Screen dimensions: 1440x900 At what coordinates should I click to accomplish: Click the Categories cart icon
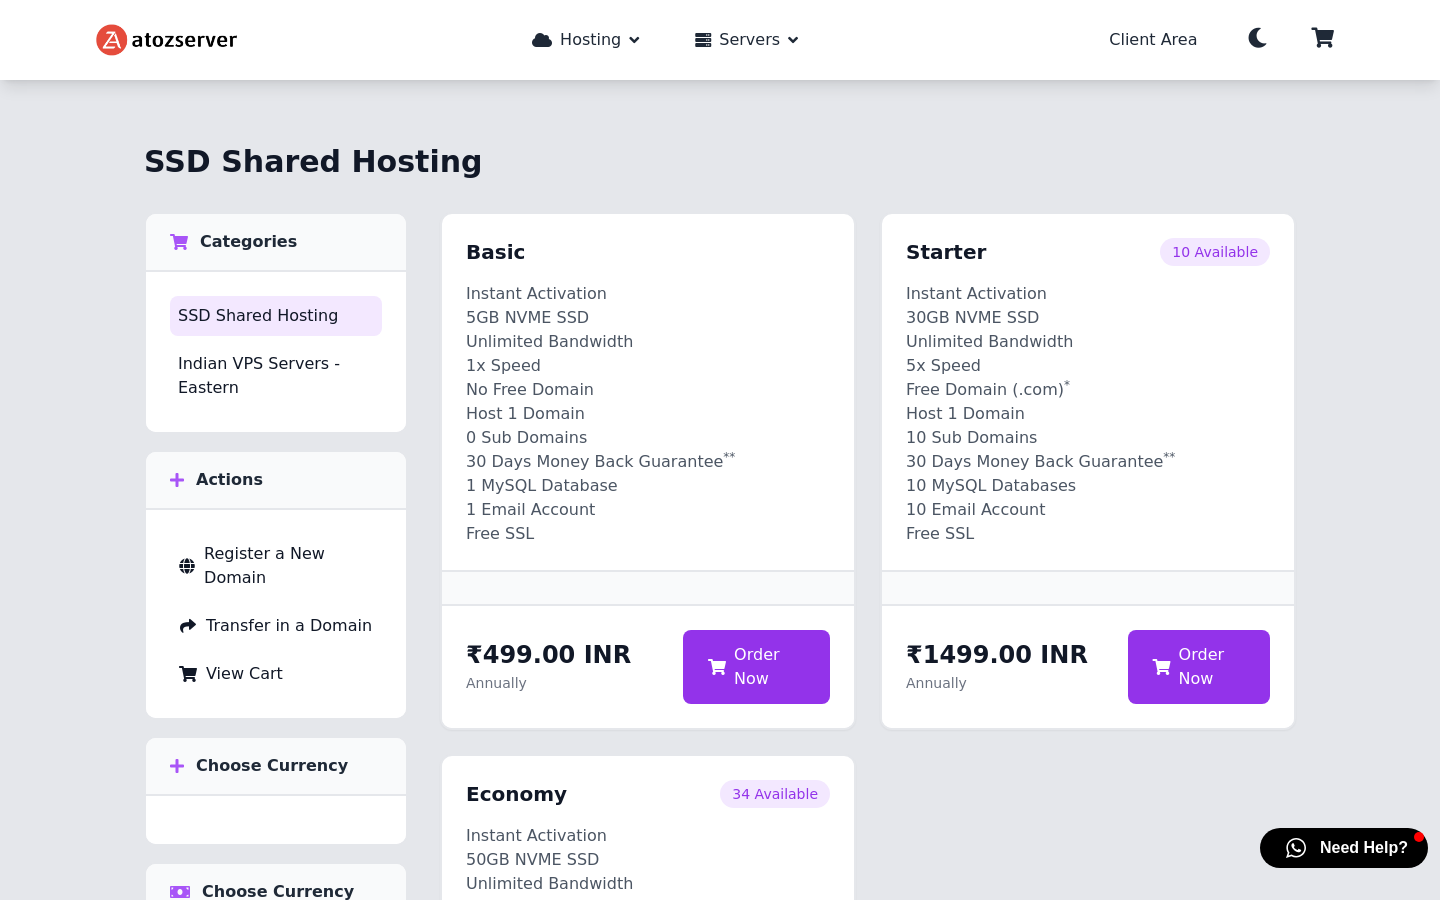tap(179, 242)
